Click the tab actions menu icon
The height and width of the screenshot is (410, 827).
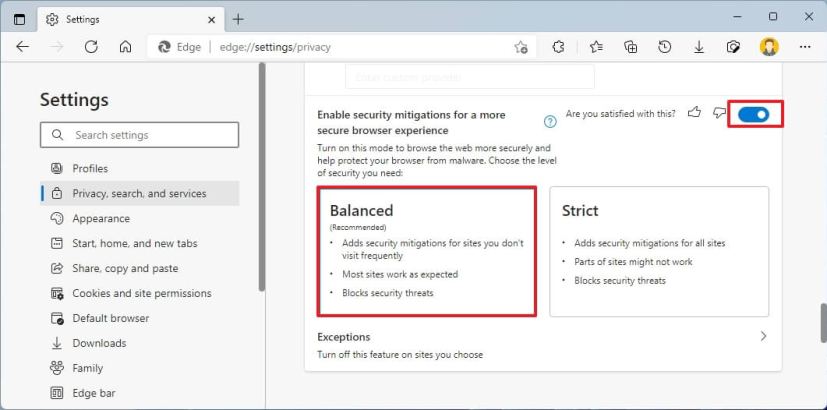pyautogui.click(x=19, y=20)
